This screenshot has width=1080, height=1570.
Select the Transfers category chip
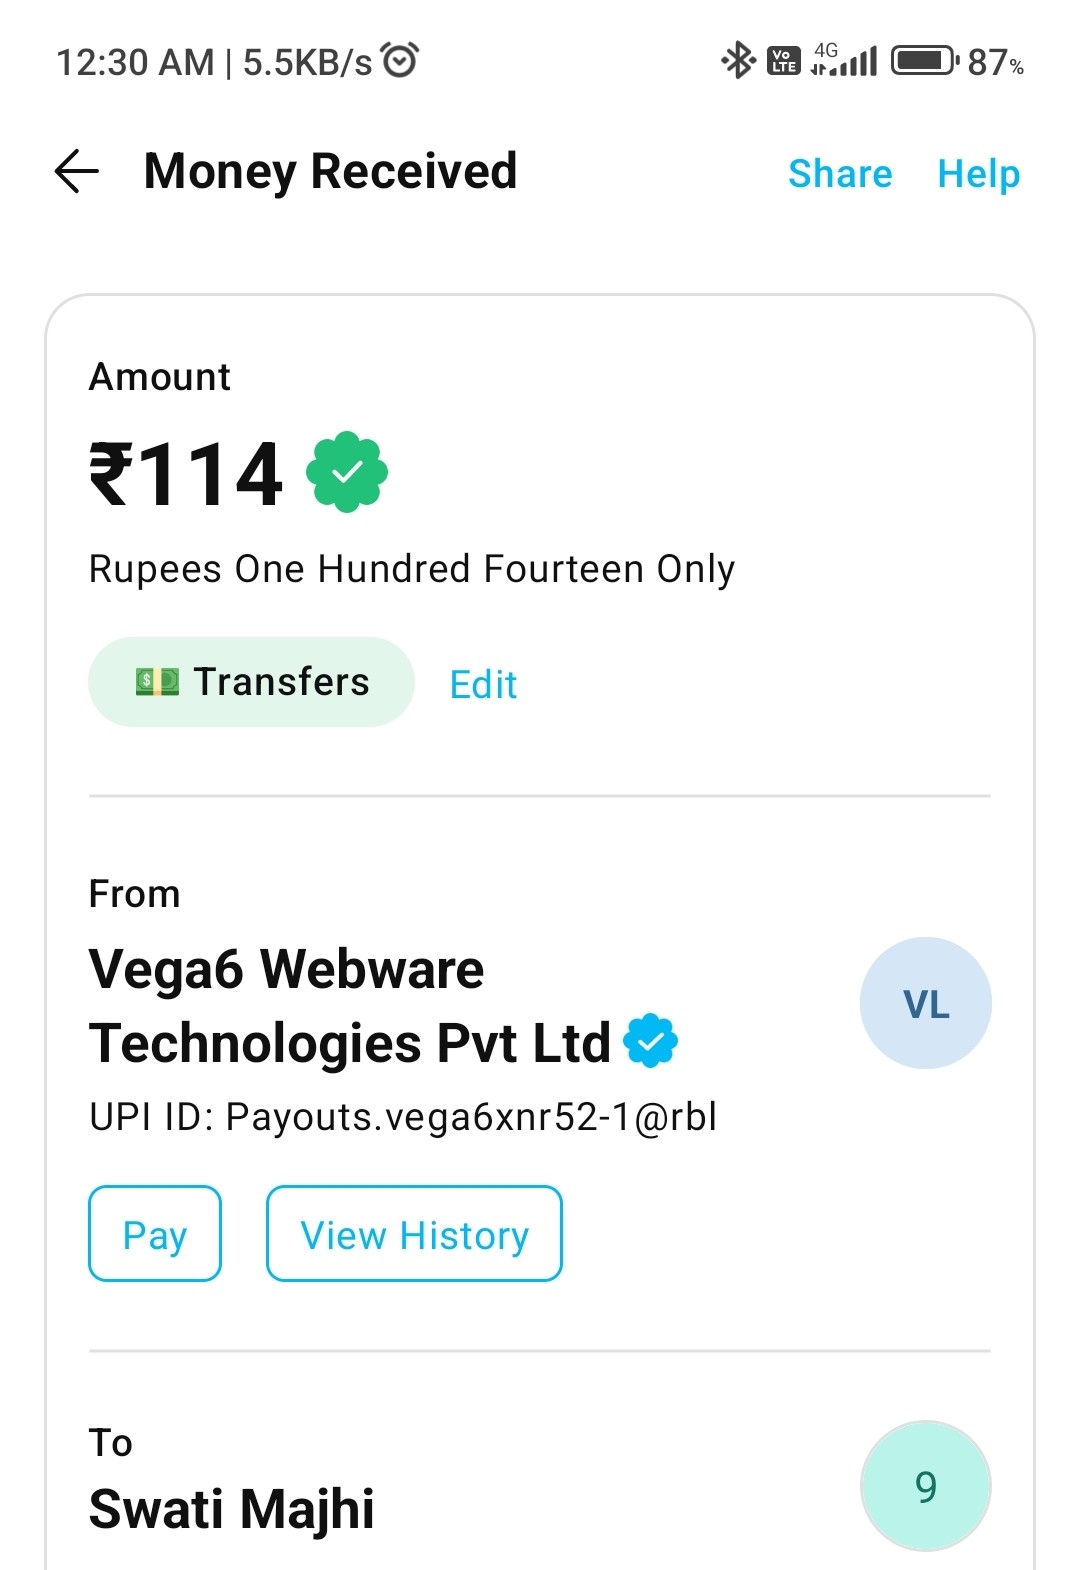(251, 682)
